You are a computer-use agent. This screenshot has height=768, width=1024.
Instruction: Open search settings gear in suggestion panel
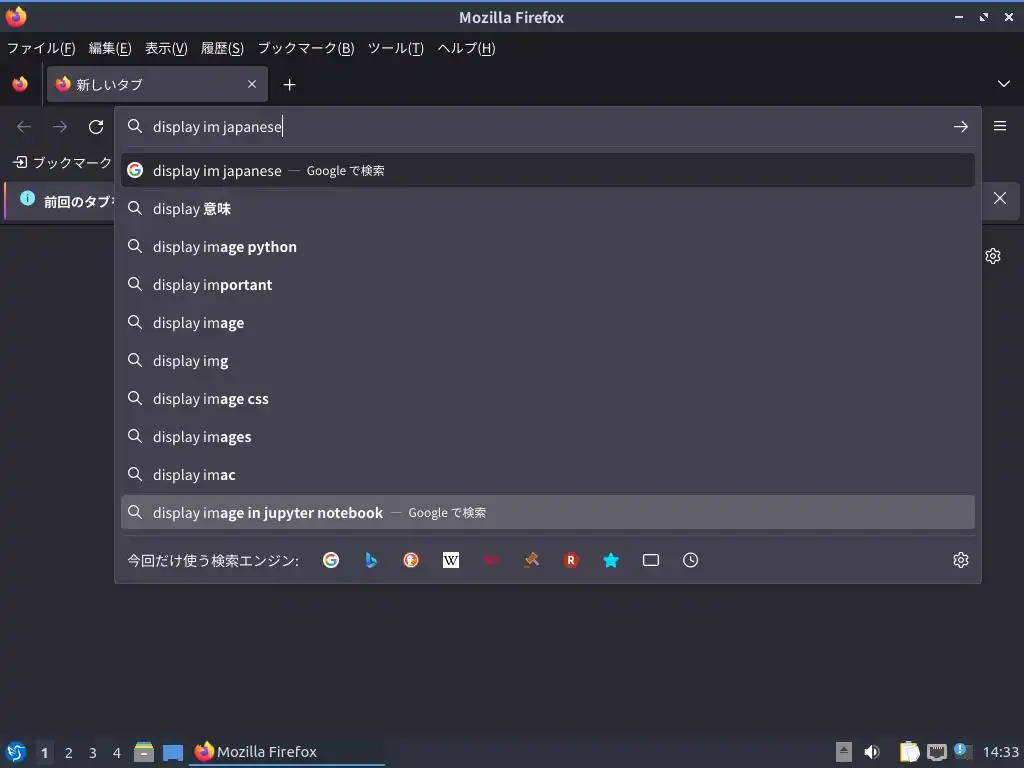click(960, 560)
